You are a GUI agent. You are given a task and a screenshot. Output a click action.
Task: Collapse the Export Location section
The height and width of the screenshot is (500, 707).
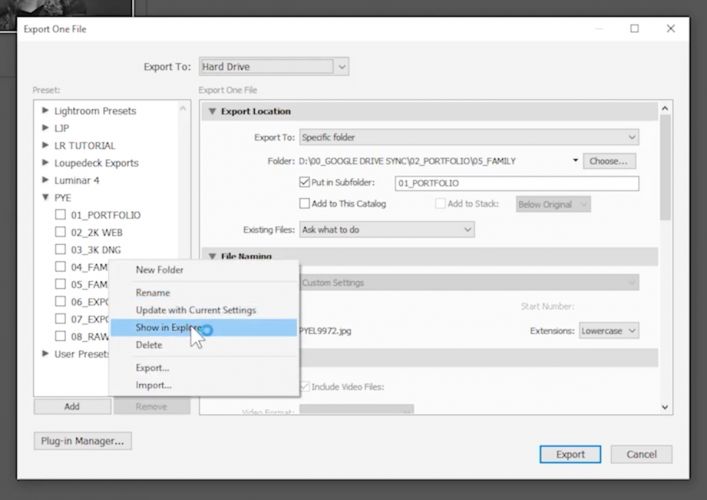pyautogui.click(x=212, y=111)
